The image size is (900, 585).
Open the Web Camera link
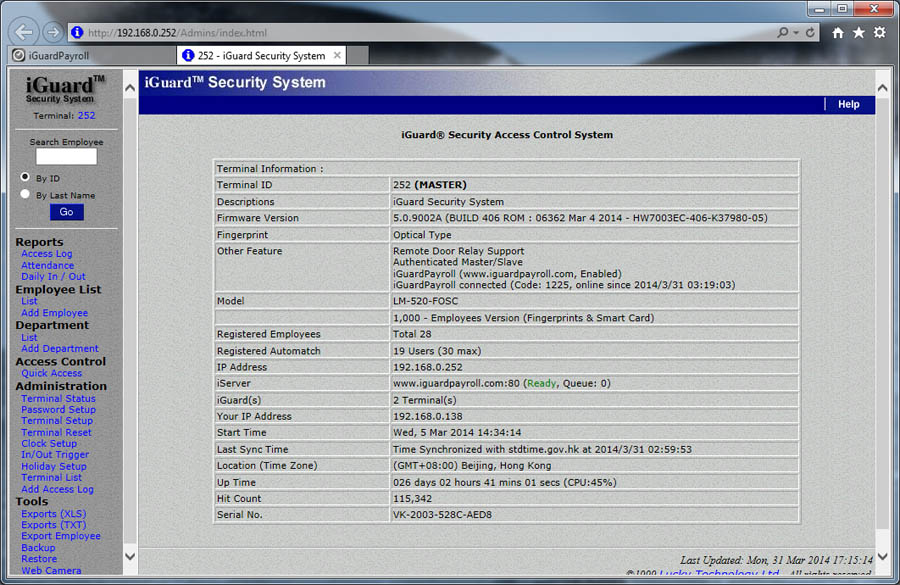point(51,571)
